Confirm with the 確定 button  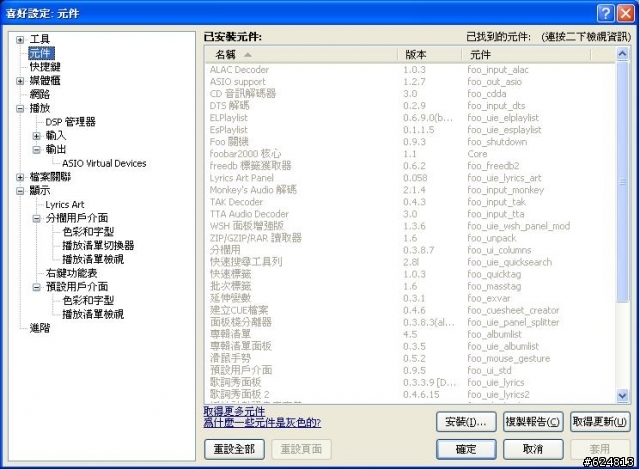tap(466, 449)
